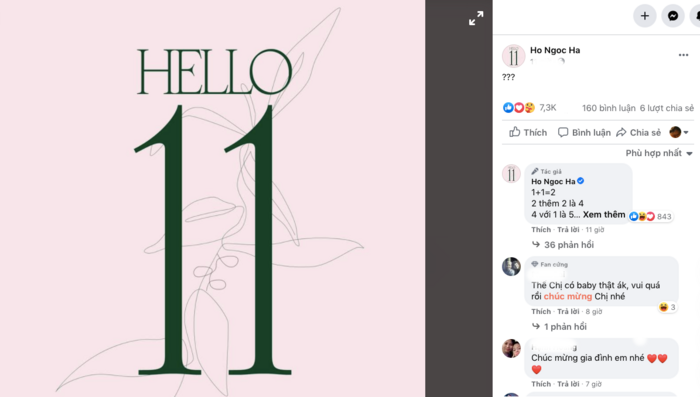
Task: Open the reaction emojis next to 7,3K
Action: click(x=519, y=108)
